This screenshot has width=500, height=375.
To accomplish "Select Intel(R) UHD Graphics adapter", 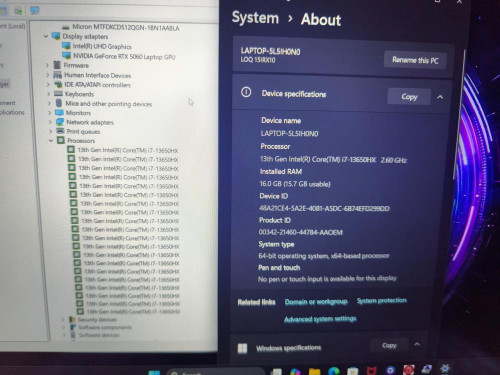I will click(x=102, y=46).
